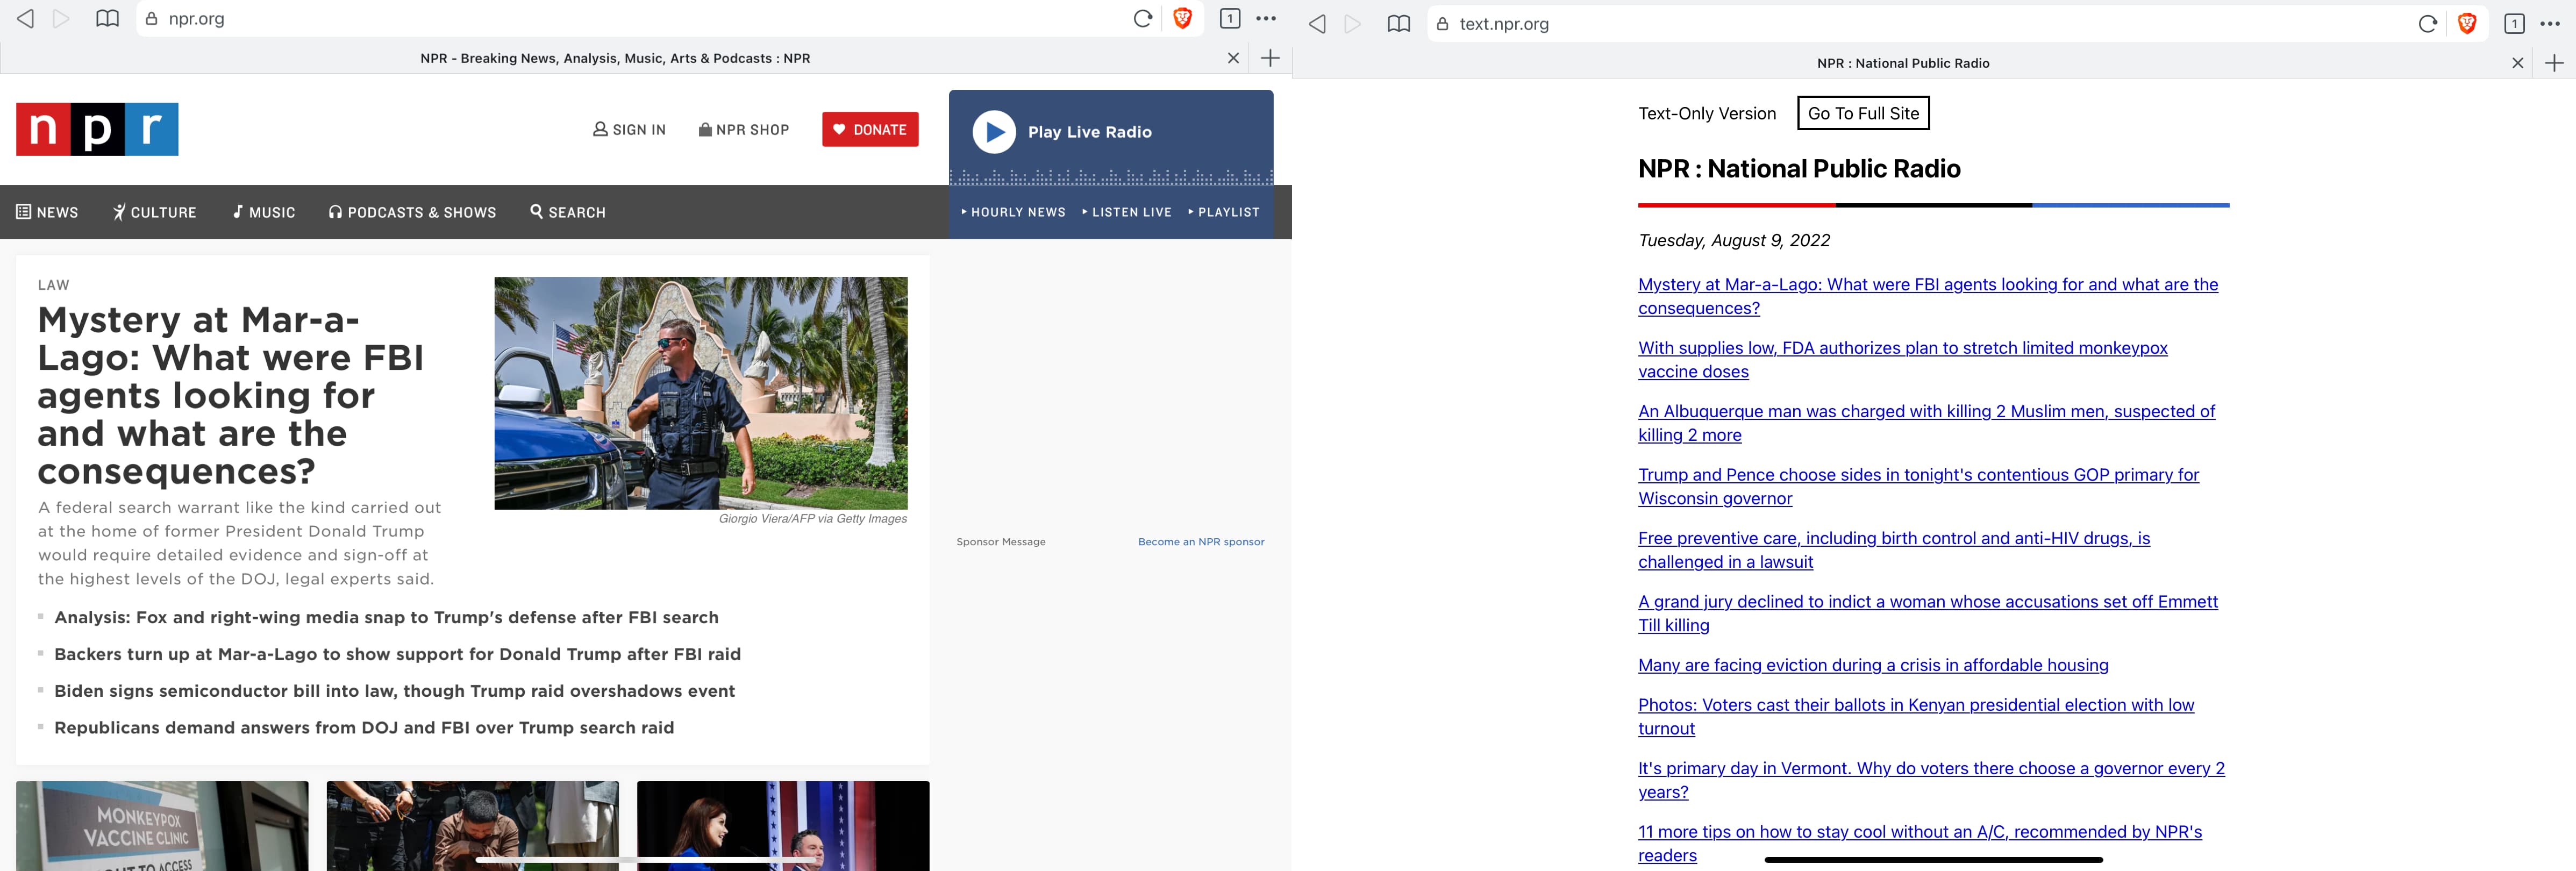Go back in the text.npr.org browser window
The height and width of the screenshot is (871, 2576).
1317,24
